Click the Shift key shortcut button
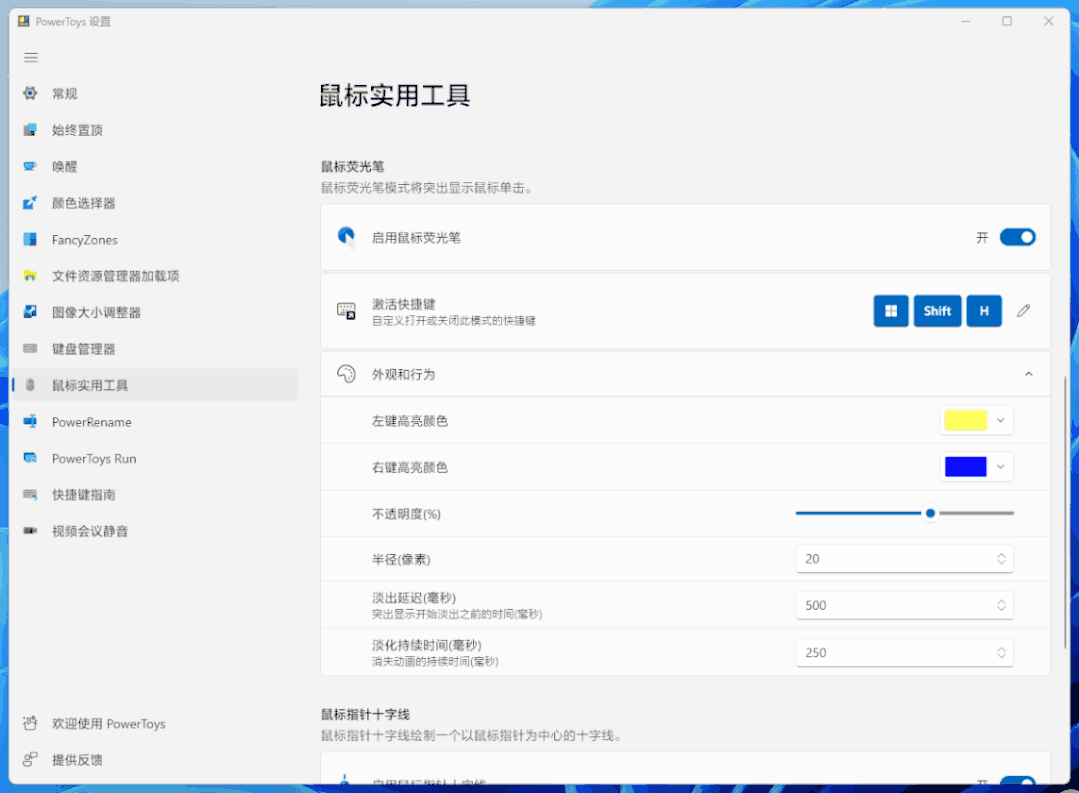1079x793 pixels. [937, 310]
